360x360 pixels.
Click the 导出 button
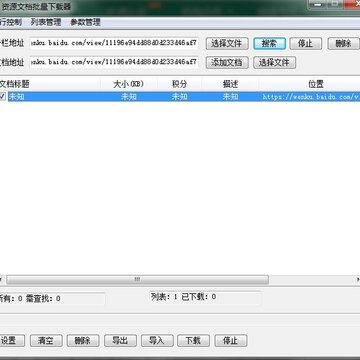point(120,341)
